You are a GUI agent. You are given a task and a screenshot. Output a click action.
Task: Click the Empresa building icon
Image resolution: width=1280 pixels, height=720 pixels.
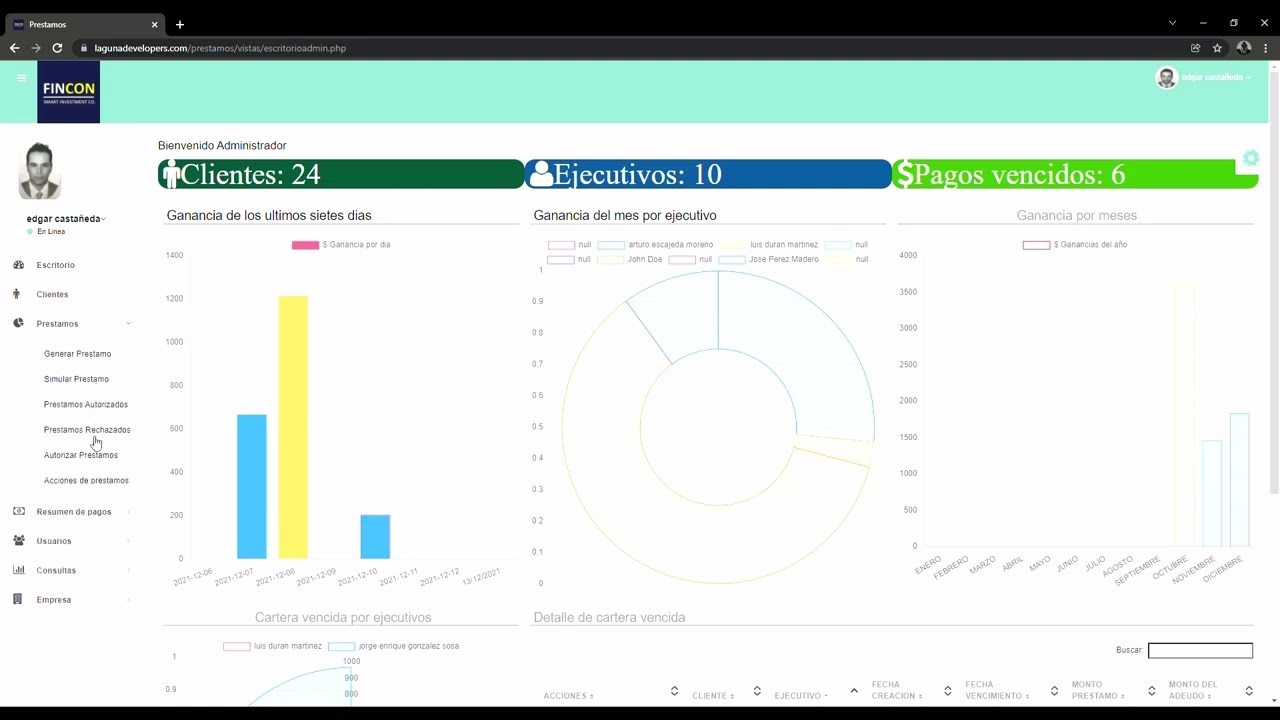click(17, 599)
